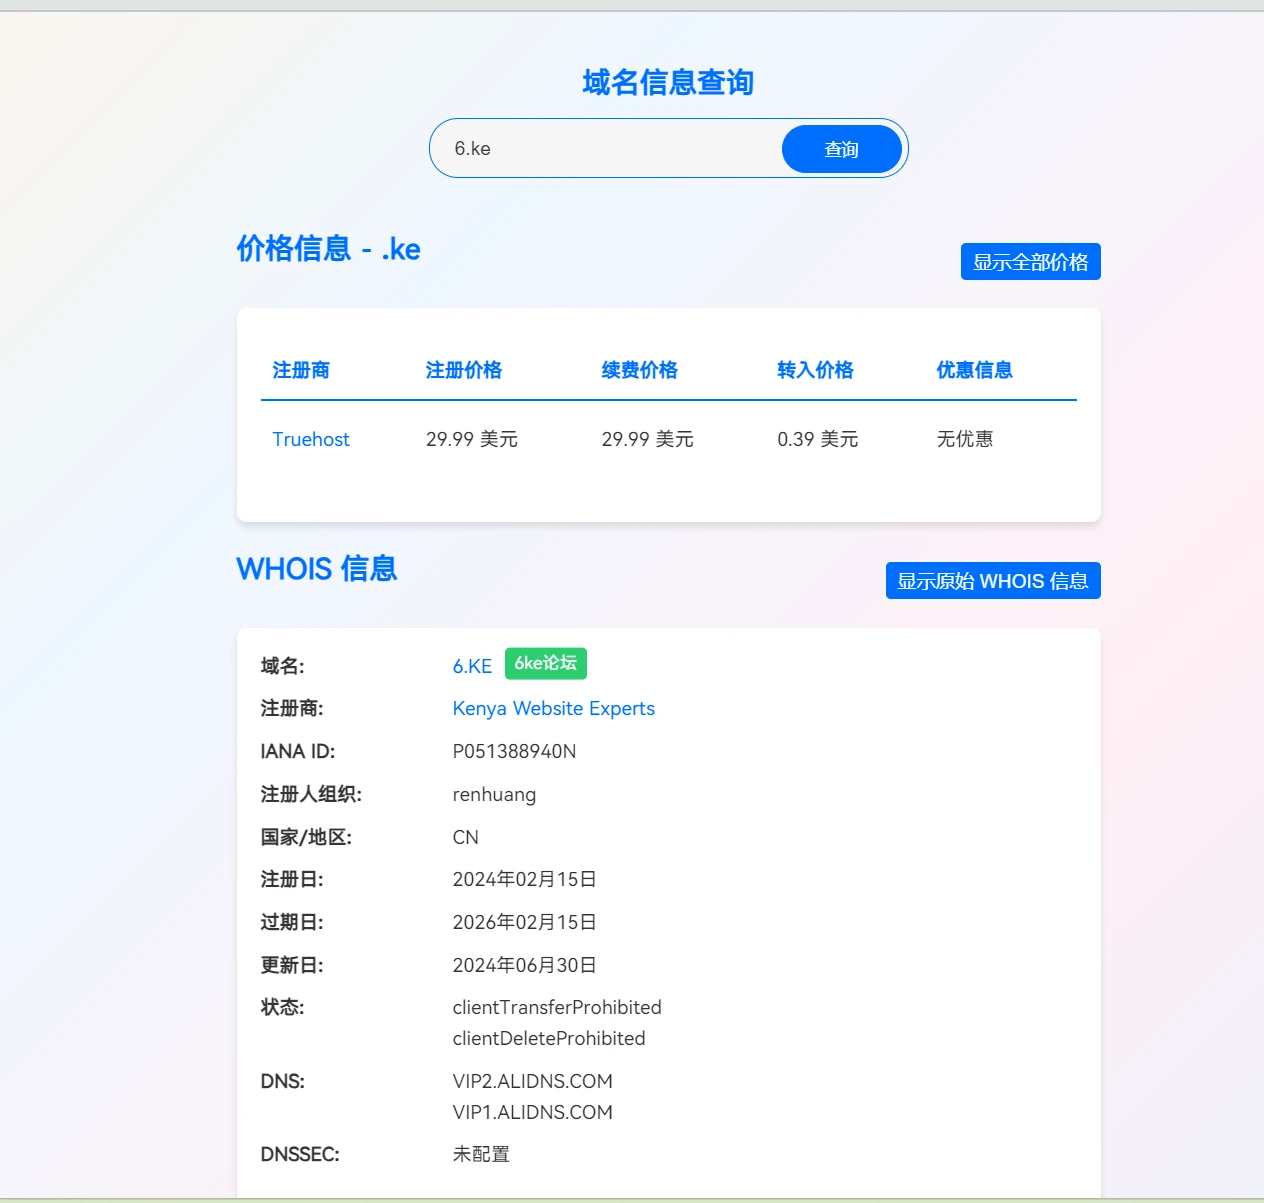
Task: Click the 续费价格 column header
Action: (x=639, y=370)
